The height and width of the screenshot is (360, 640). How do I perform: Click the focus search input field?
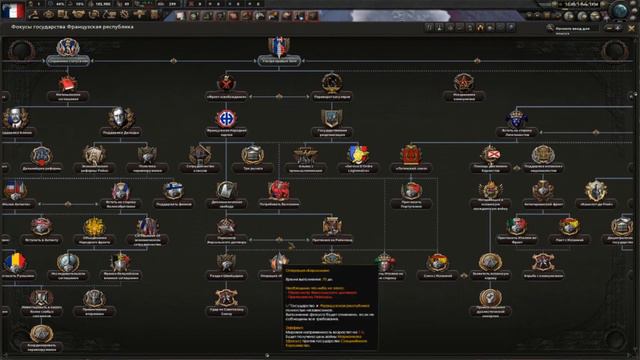click(x=577, y=28)
